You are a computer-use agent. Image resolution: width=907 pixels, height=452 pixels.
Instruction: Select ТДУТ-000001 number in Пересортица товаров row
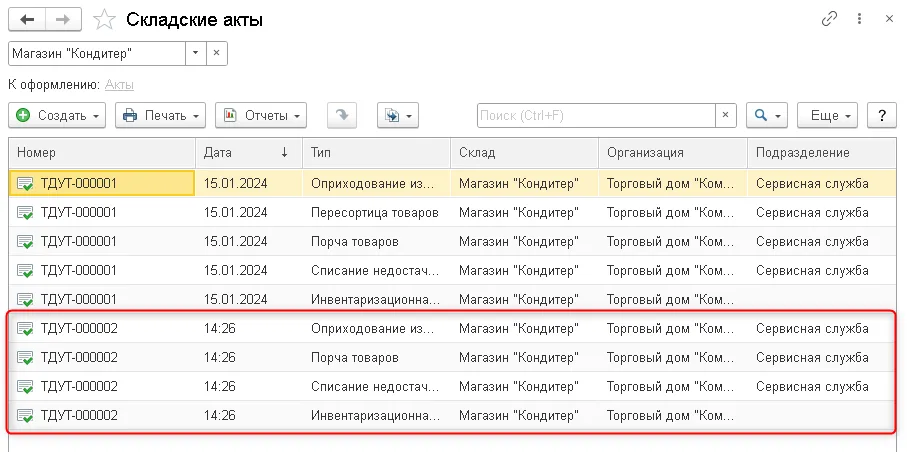(x=79, y=212)
